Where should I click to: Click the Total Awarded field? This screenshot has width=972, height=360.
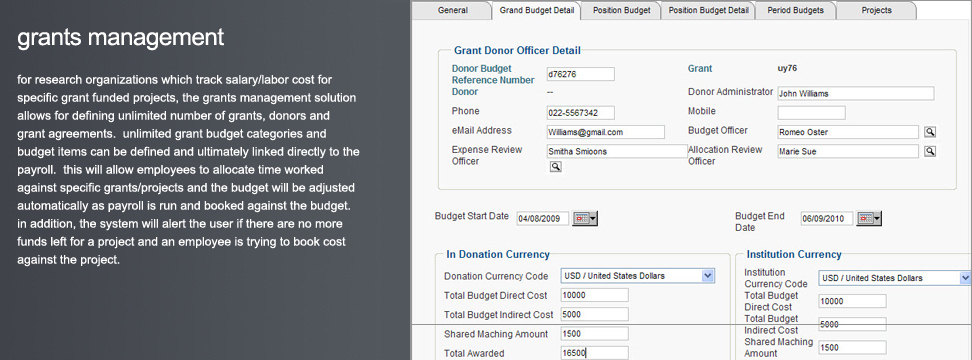point(594,353)
